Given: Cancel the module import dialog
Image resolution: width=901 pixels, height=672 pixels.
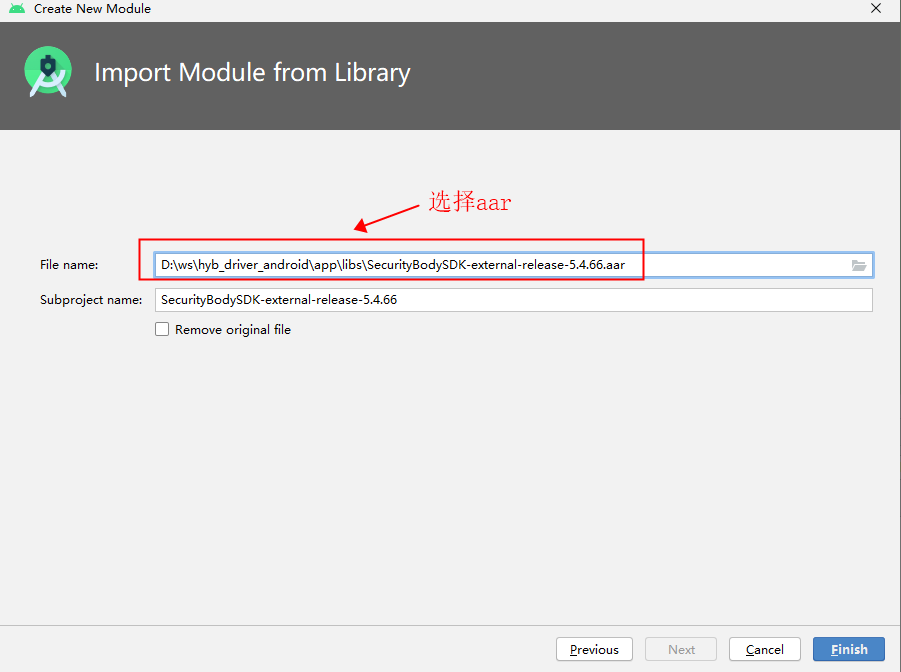Looking at the screenshot, I should pyautogui.click(x=765, y=650).
